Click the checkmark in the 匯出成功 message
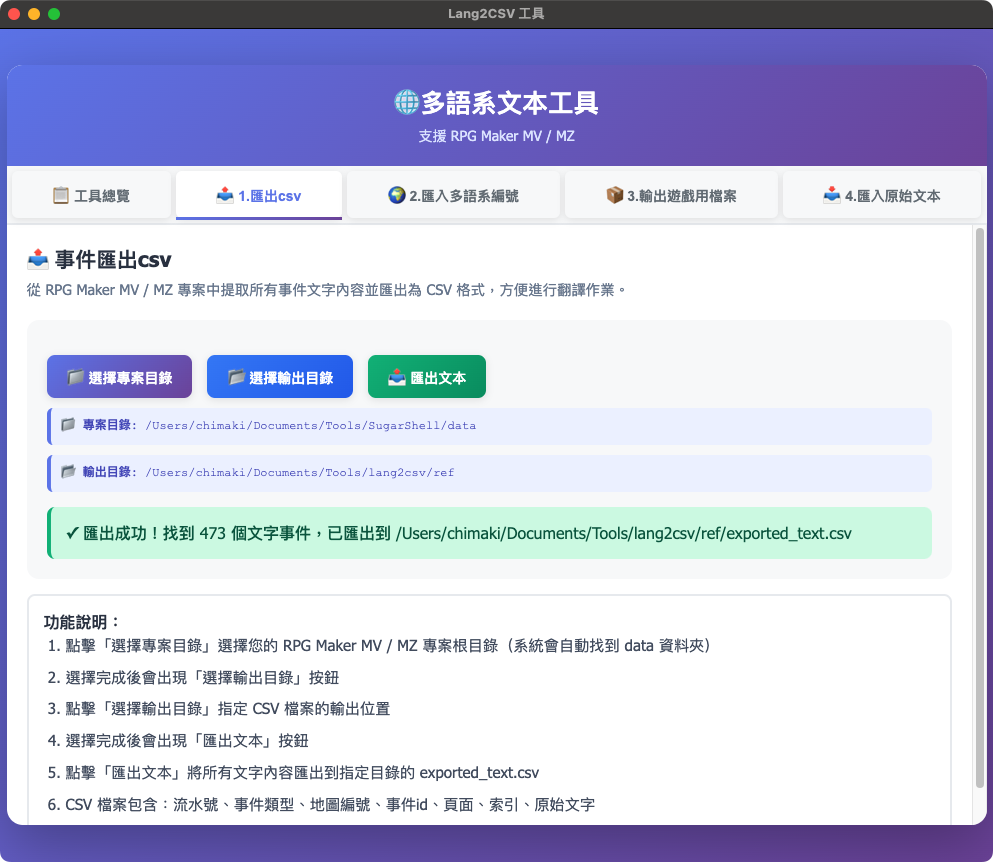 point(72,533)
